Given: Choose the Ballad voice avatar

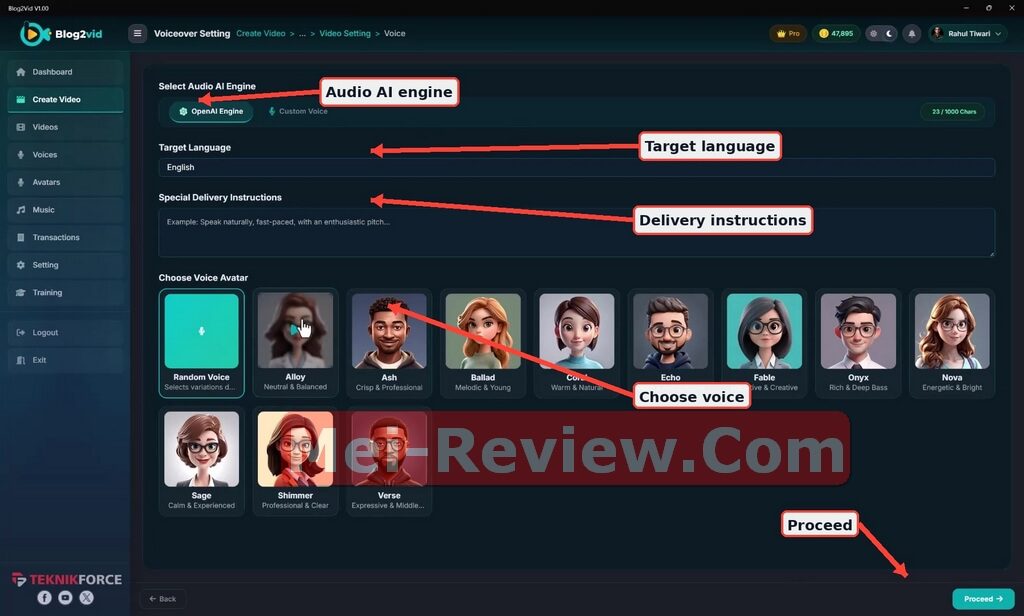Looking at the screenshot, I should 483,343.
